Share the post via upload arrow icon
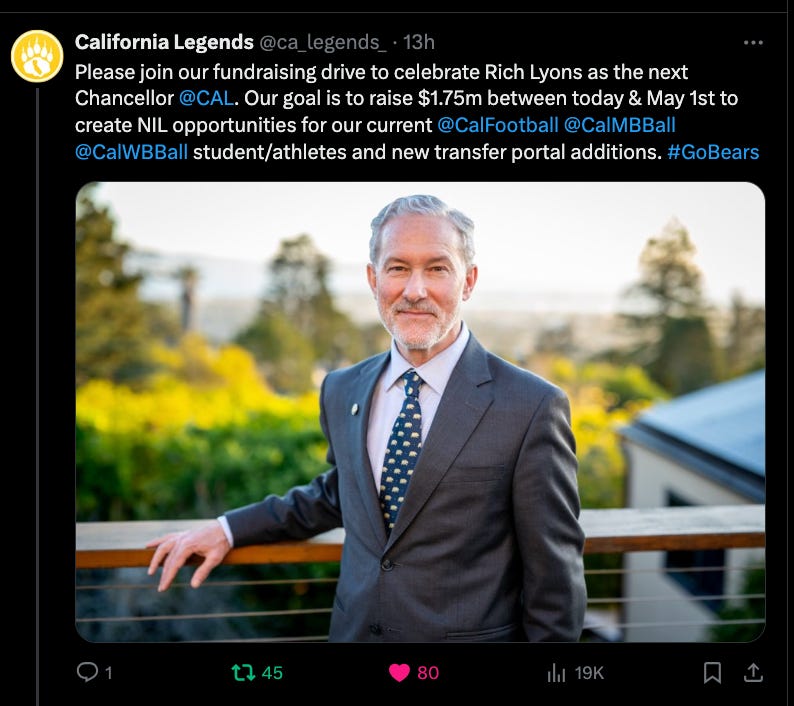Screen dimensions: 794x706 [x=753, y=673]
